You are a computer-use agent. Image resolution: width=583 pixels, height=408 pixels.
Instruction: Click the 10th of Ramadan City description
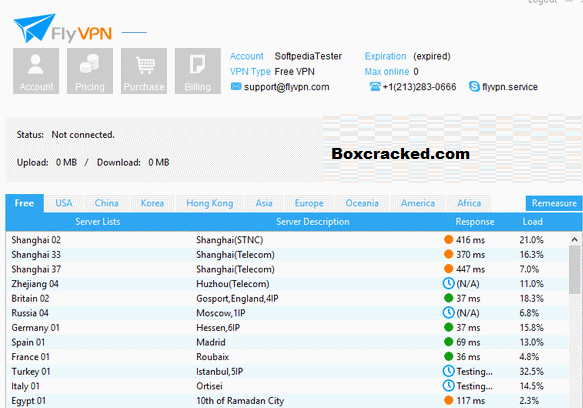pyautogui.click(x=240, y=401)
